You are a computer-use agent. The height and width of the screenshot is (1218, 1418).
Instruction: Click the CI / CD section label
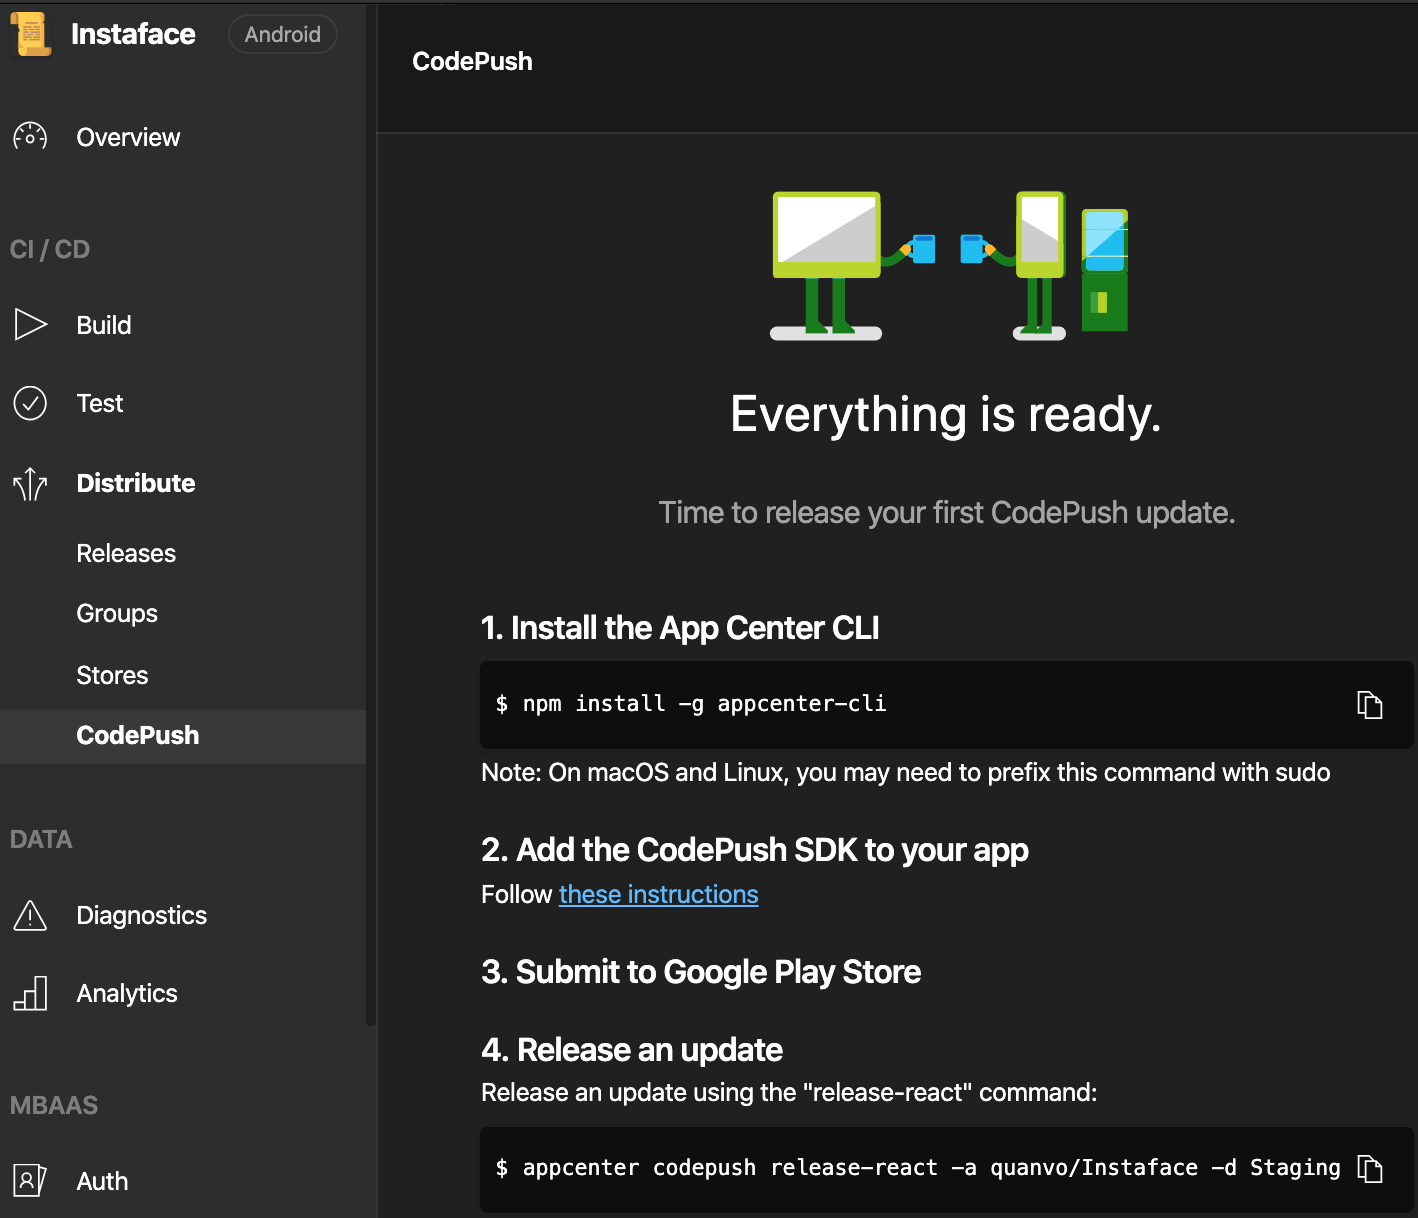pos(50,249)
